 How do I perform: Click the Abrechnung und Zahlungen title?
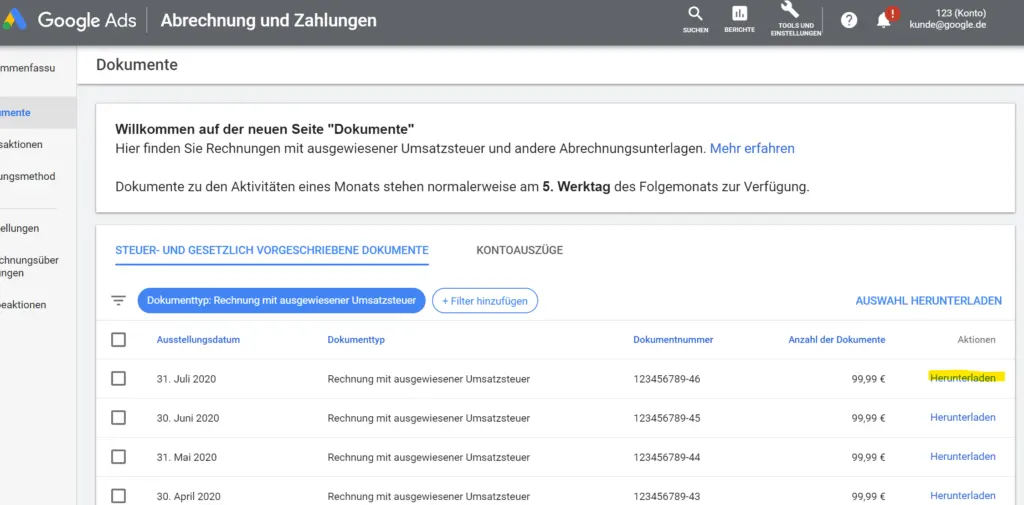tap(268, 21)
